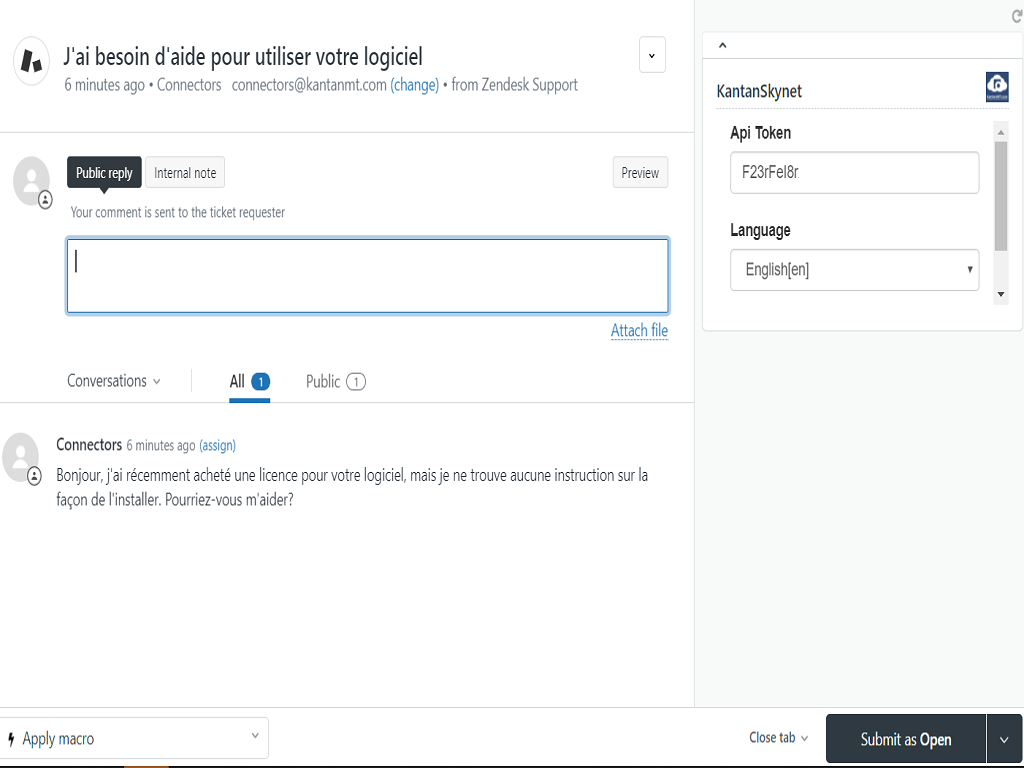Open the Language dropdown showing English[en]

coord(854,270)
